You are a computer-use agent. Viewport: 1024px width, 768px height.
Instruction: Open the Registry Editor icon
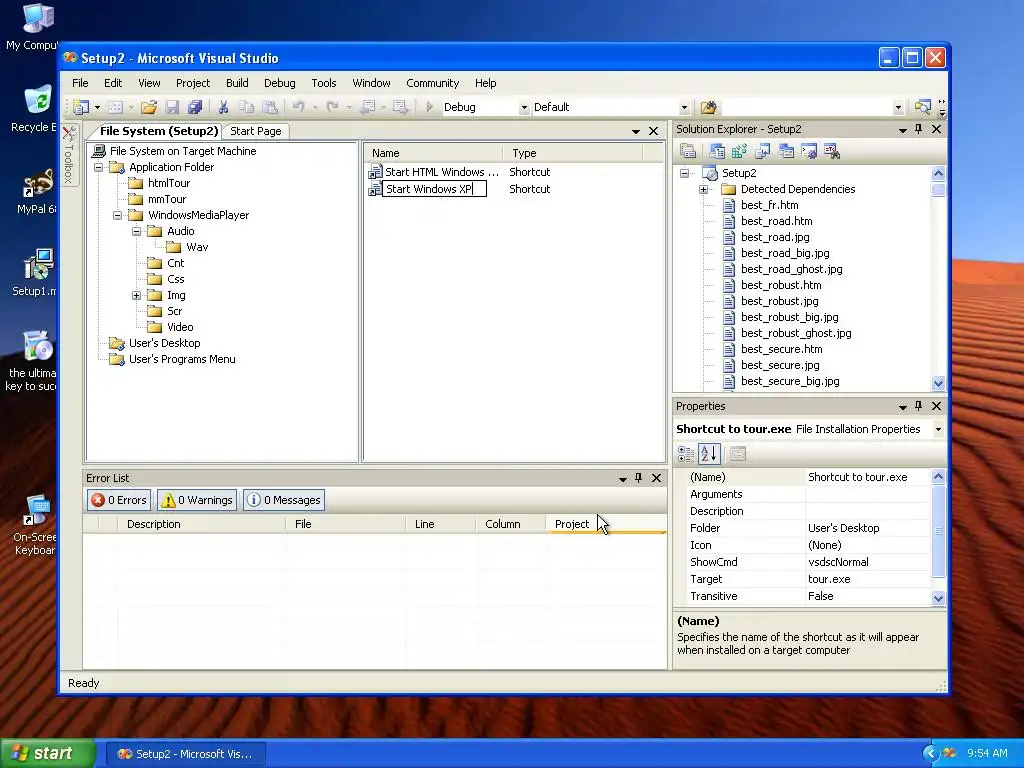click(739, 152)
